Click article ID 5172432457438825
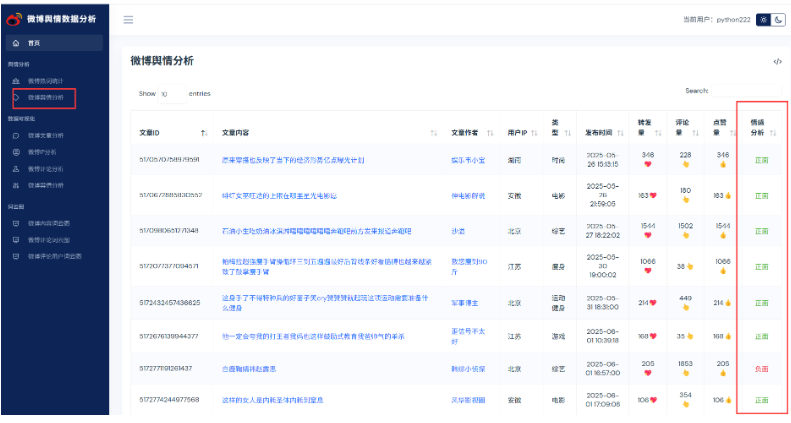 170,303
